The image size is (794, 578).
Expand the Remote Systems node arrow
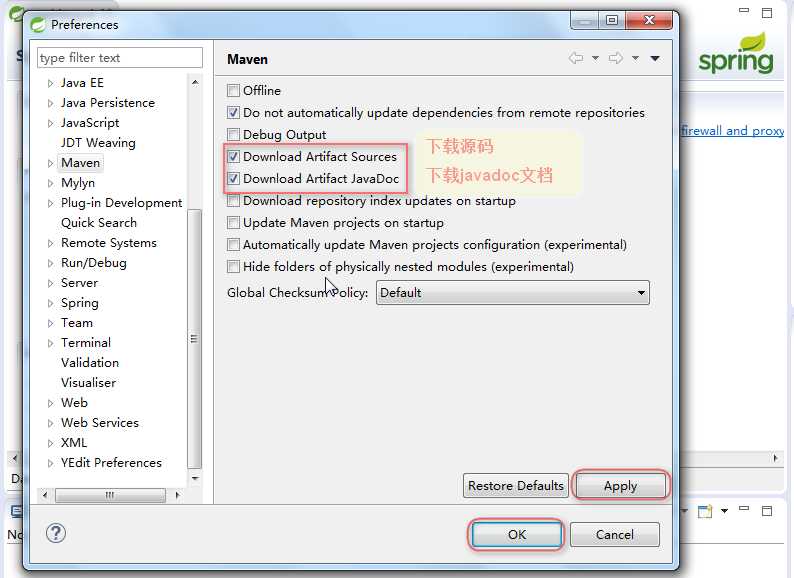(x=50, y=243)
